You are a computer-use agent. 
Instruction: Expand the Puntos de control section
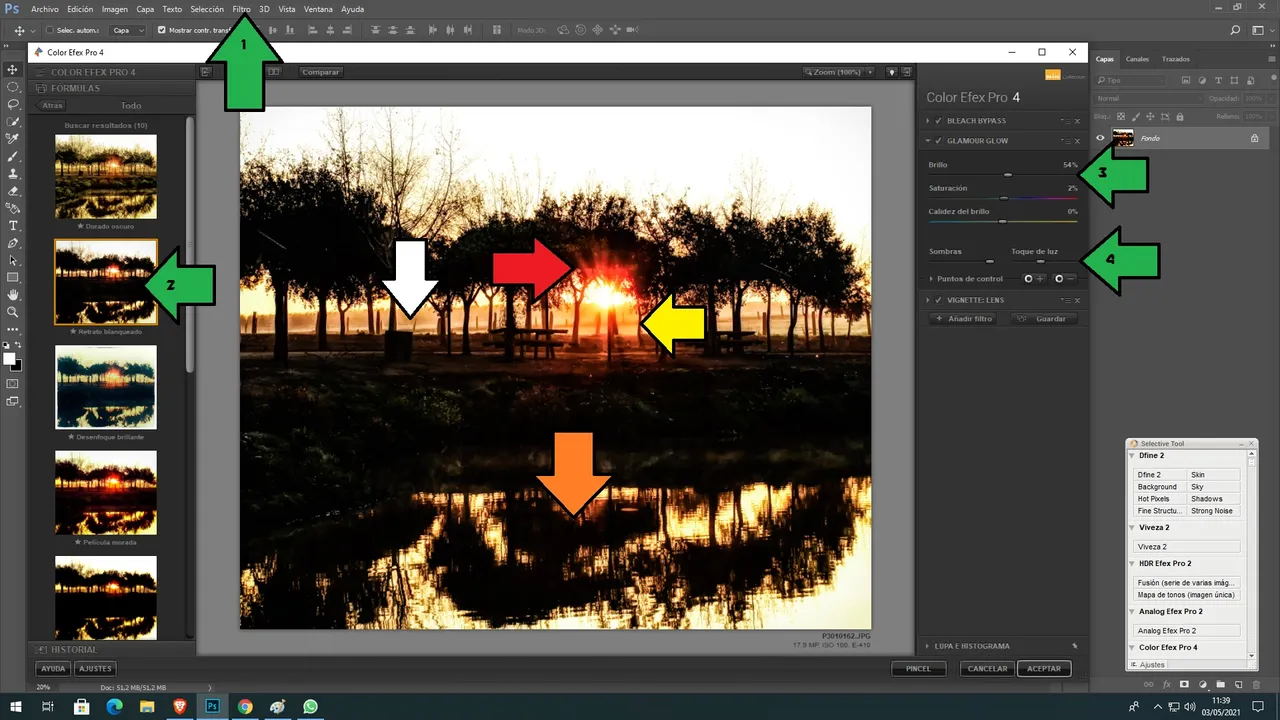tap(932, 279)
